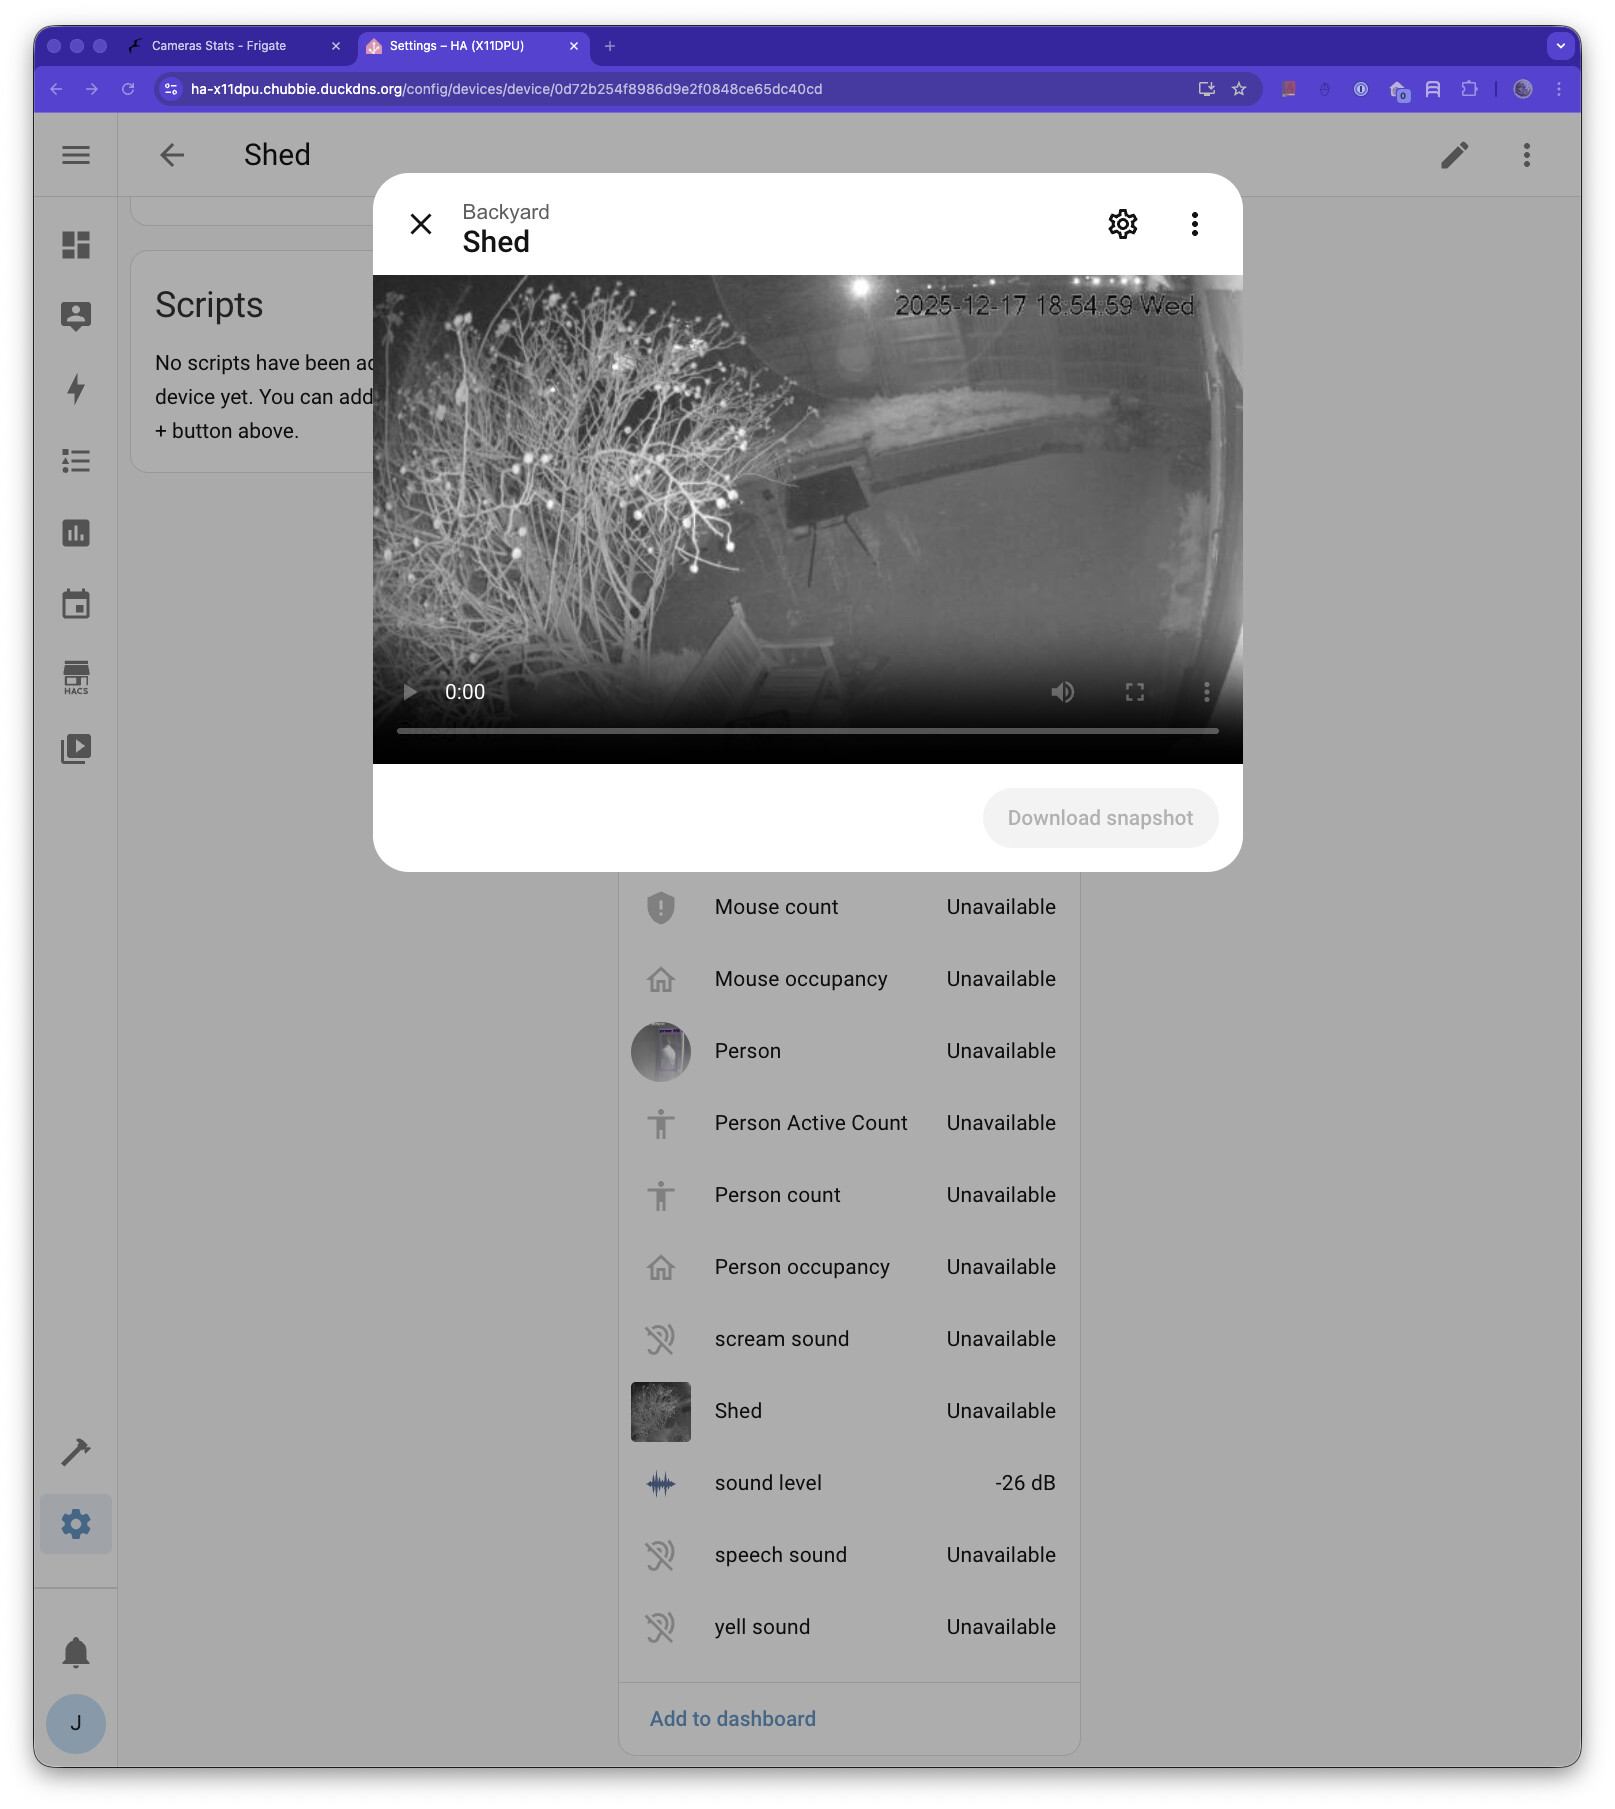Bookmark this page with the star icon
Image resolution: width=1615 pixels, height=1809 pixels.
[x=1239, y=89]
